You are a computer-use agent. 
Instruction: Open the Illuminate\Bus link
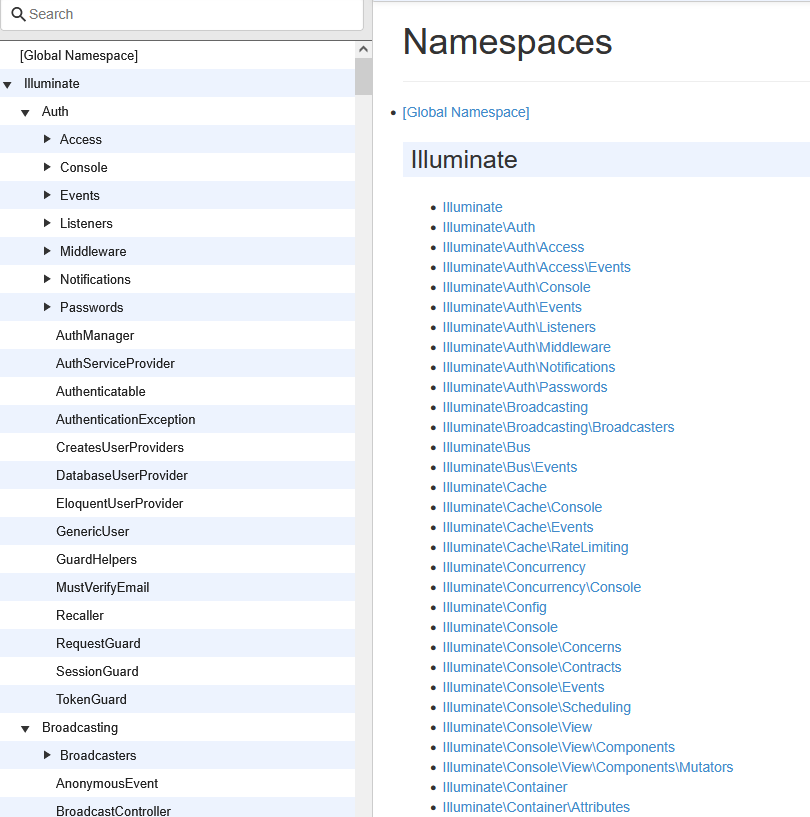486,448
